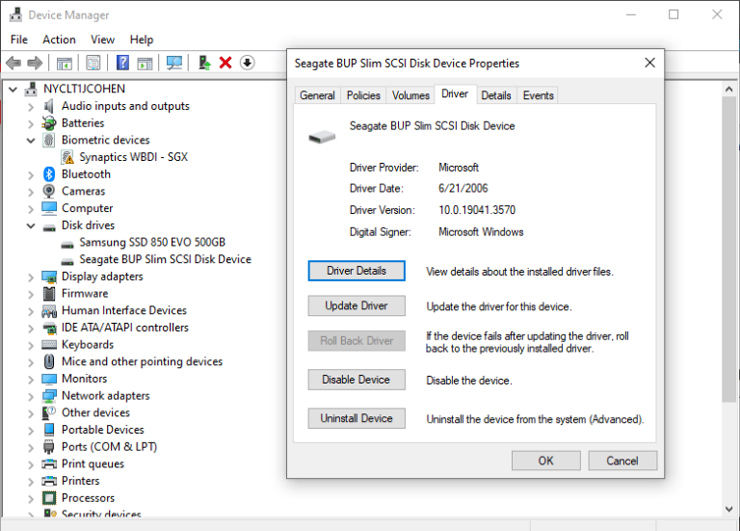The height and width of the screenshot is (531, 740).
Task: Click the red X uninstall device icon
Action: point(226,63)
